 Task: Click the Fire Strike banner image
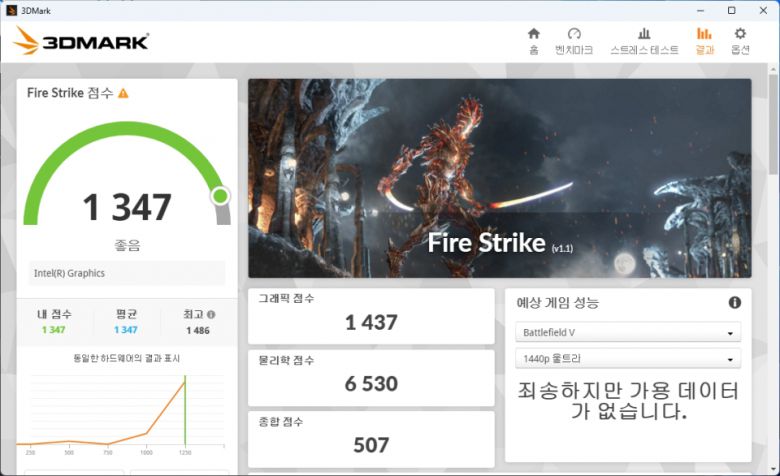pos(499,178)
